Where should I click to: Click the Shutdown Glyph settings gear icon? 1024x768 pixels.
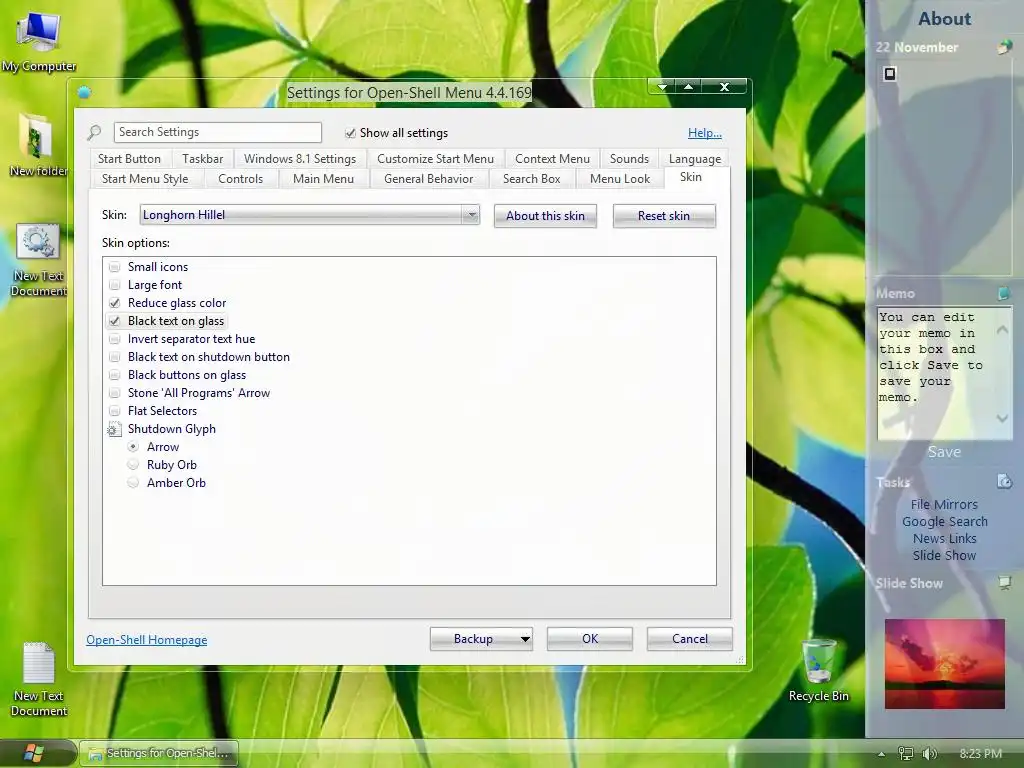pyautogui.click(x=114, y=429)
